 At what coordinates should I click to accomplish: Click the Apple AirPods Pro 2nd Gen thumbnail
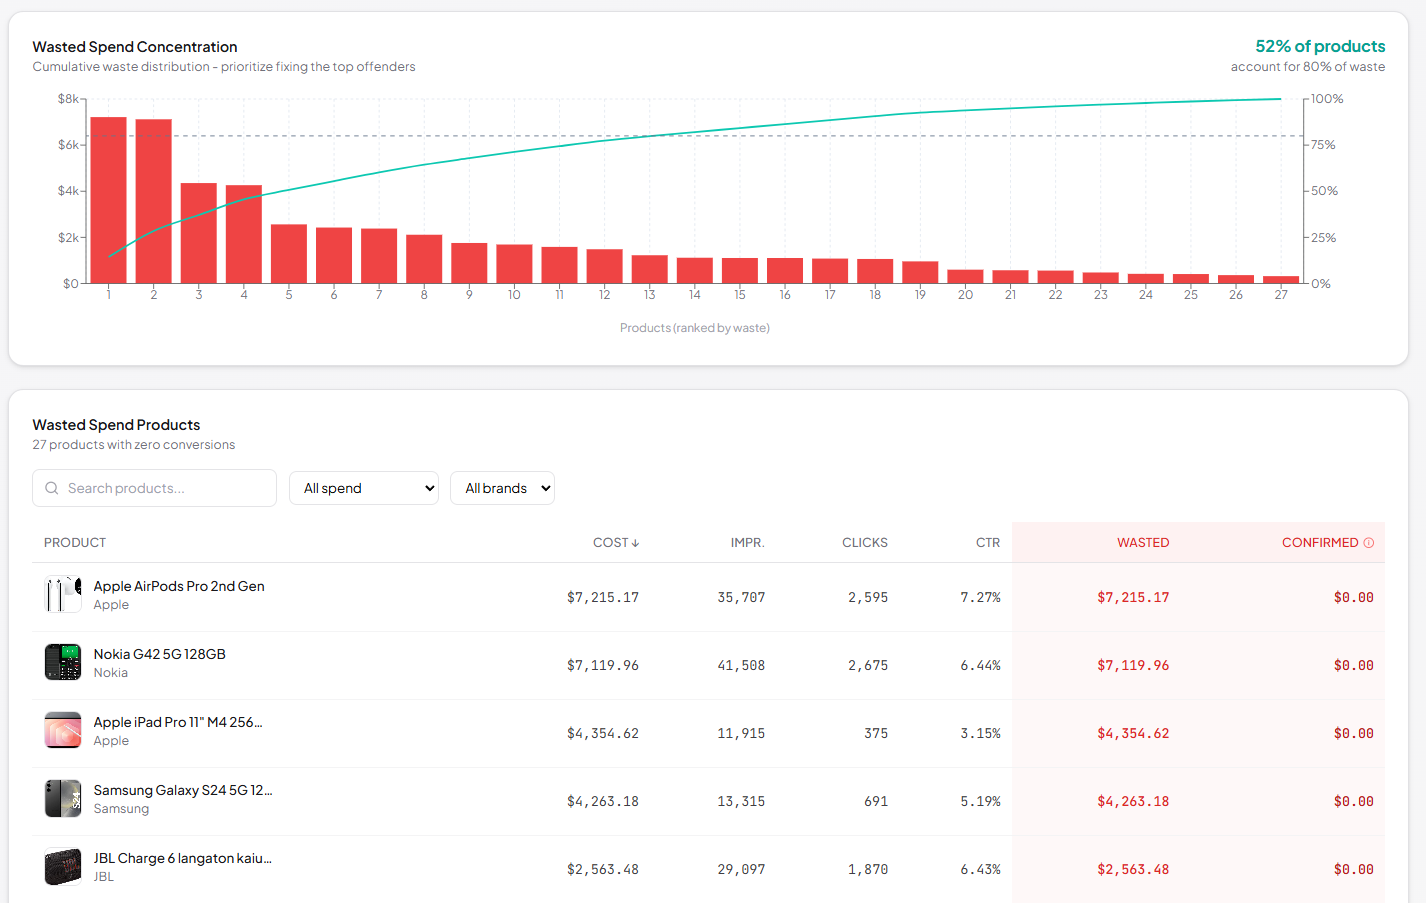pyautogui.click(x=62, y=594)
